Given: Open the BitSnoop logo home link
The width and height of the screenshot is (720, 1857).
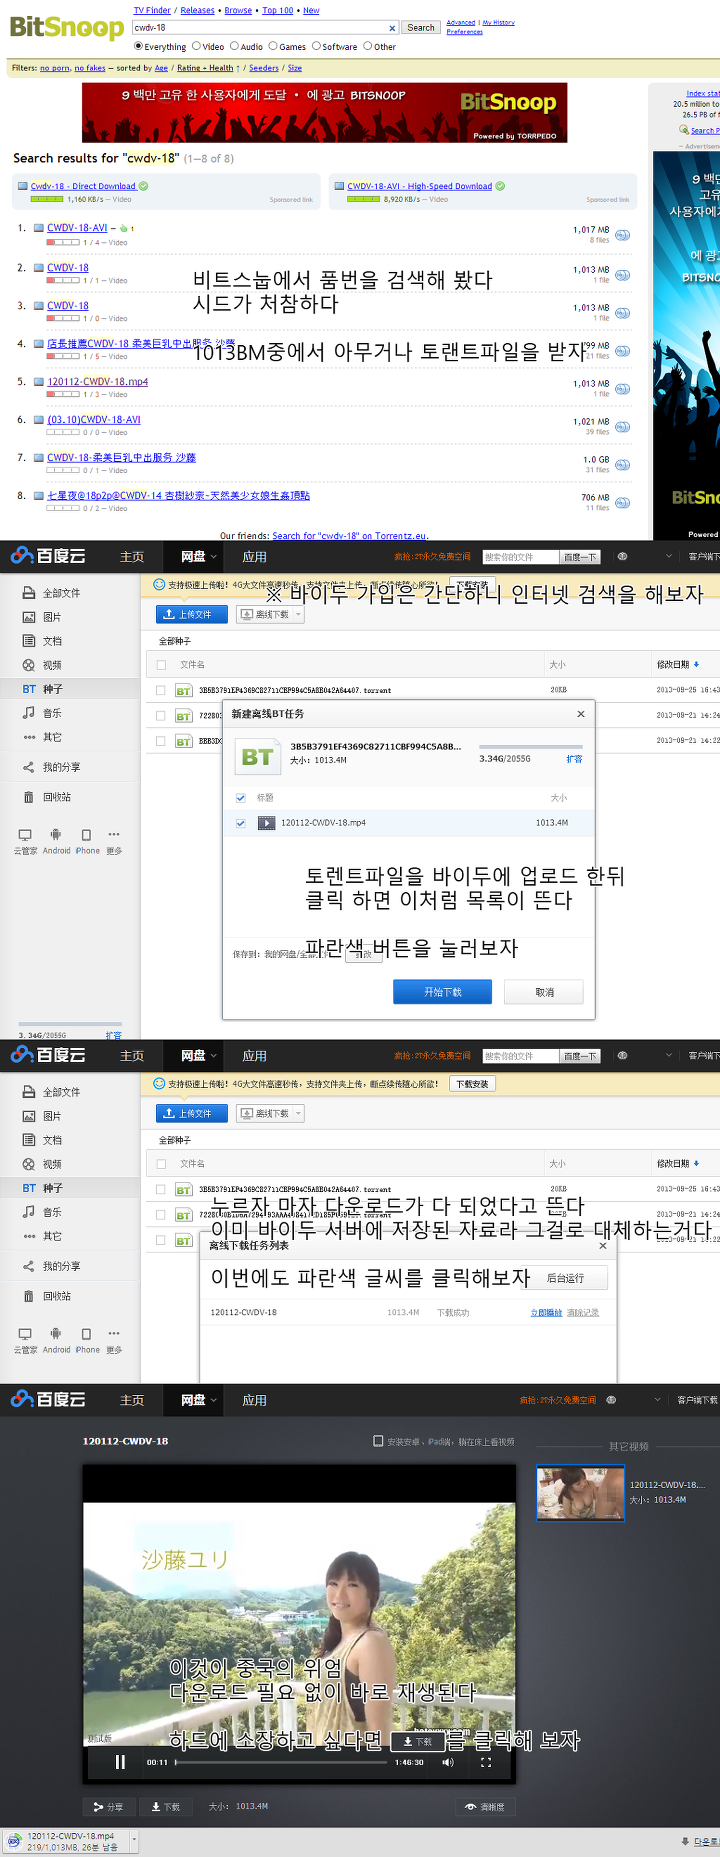Looking at the screenshot, I should (66, 27).
